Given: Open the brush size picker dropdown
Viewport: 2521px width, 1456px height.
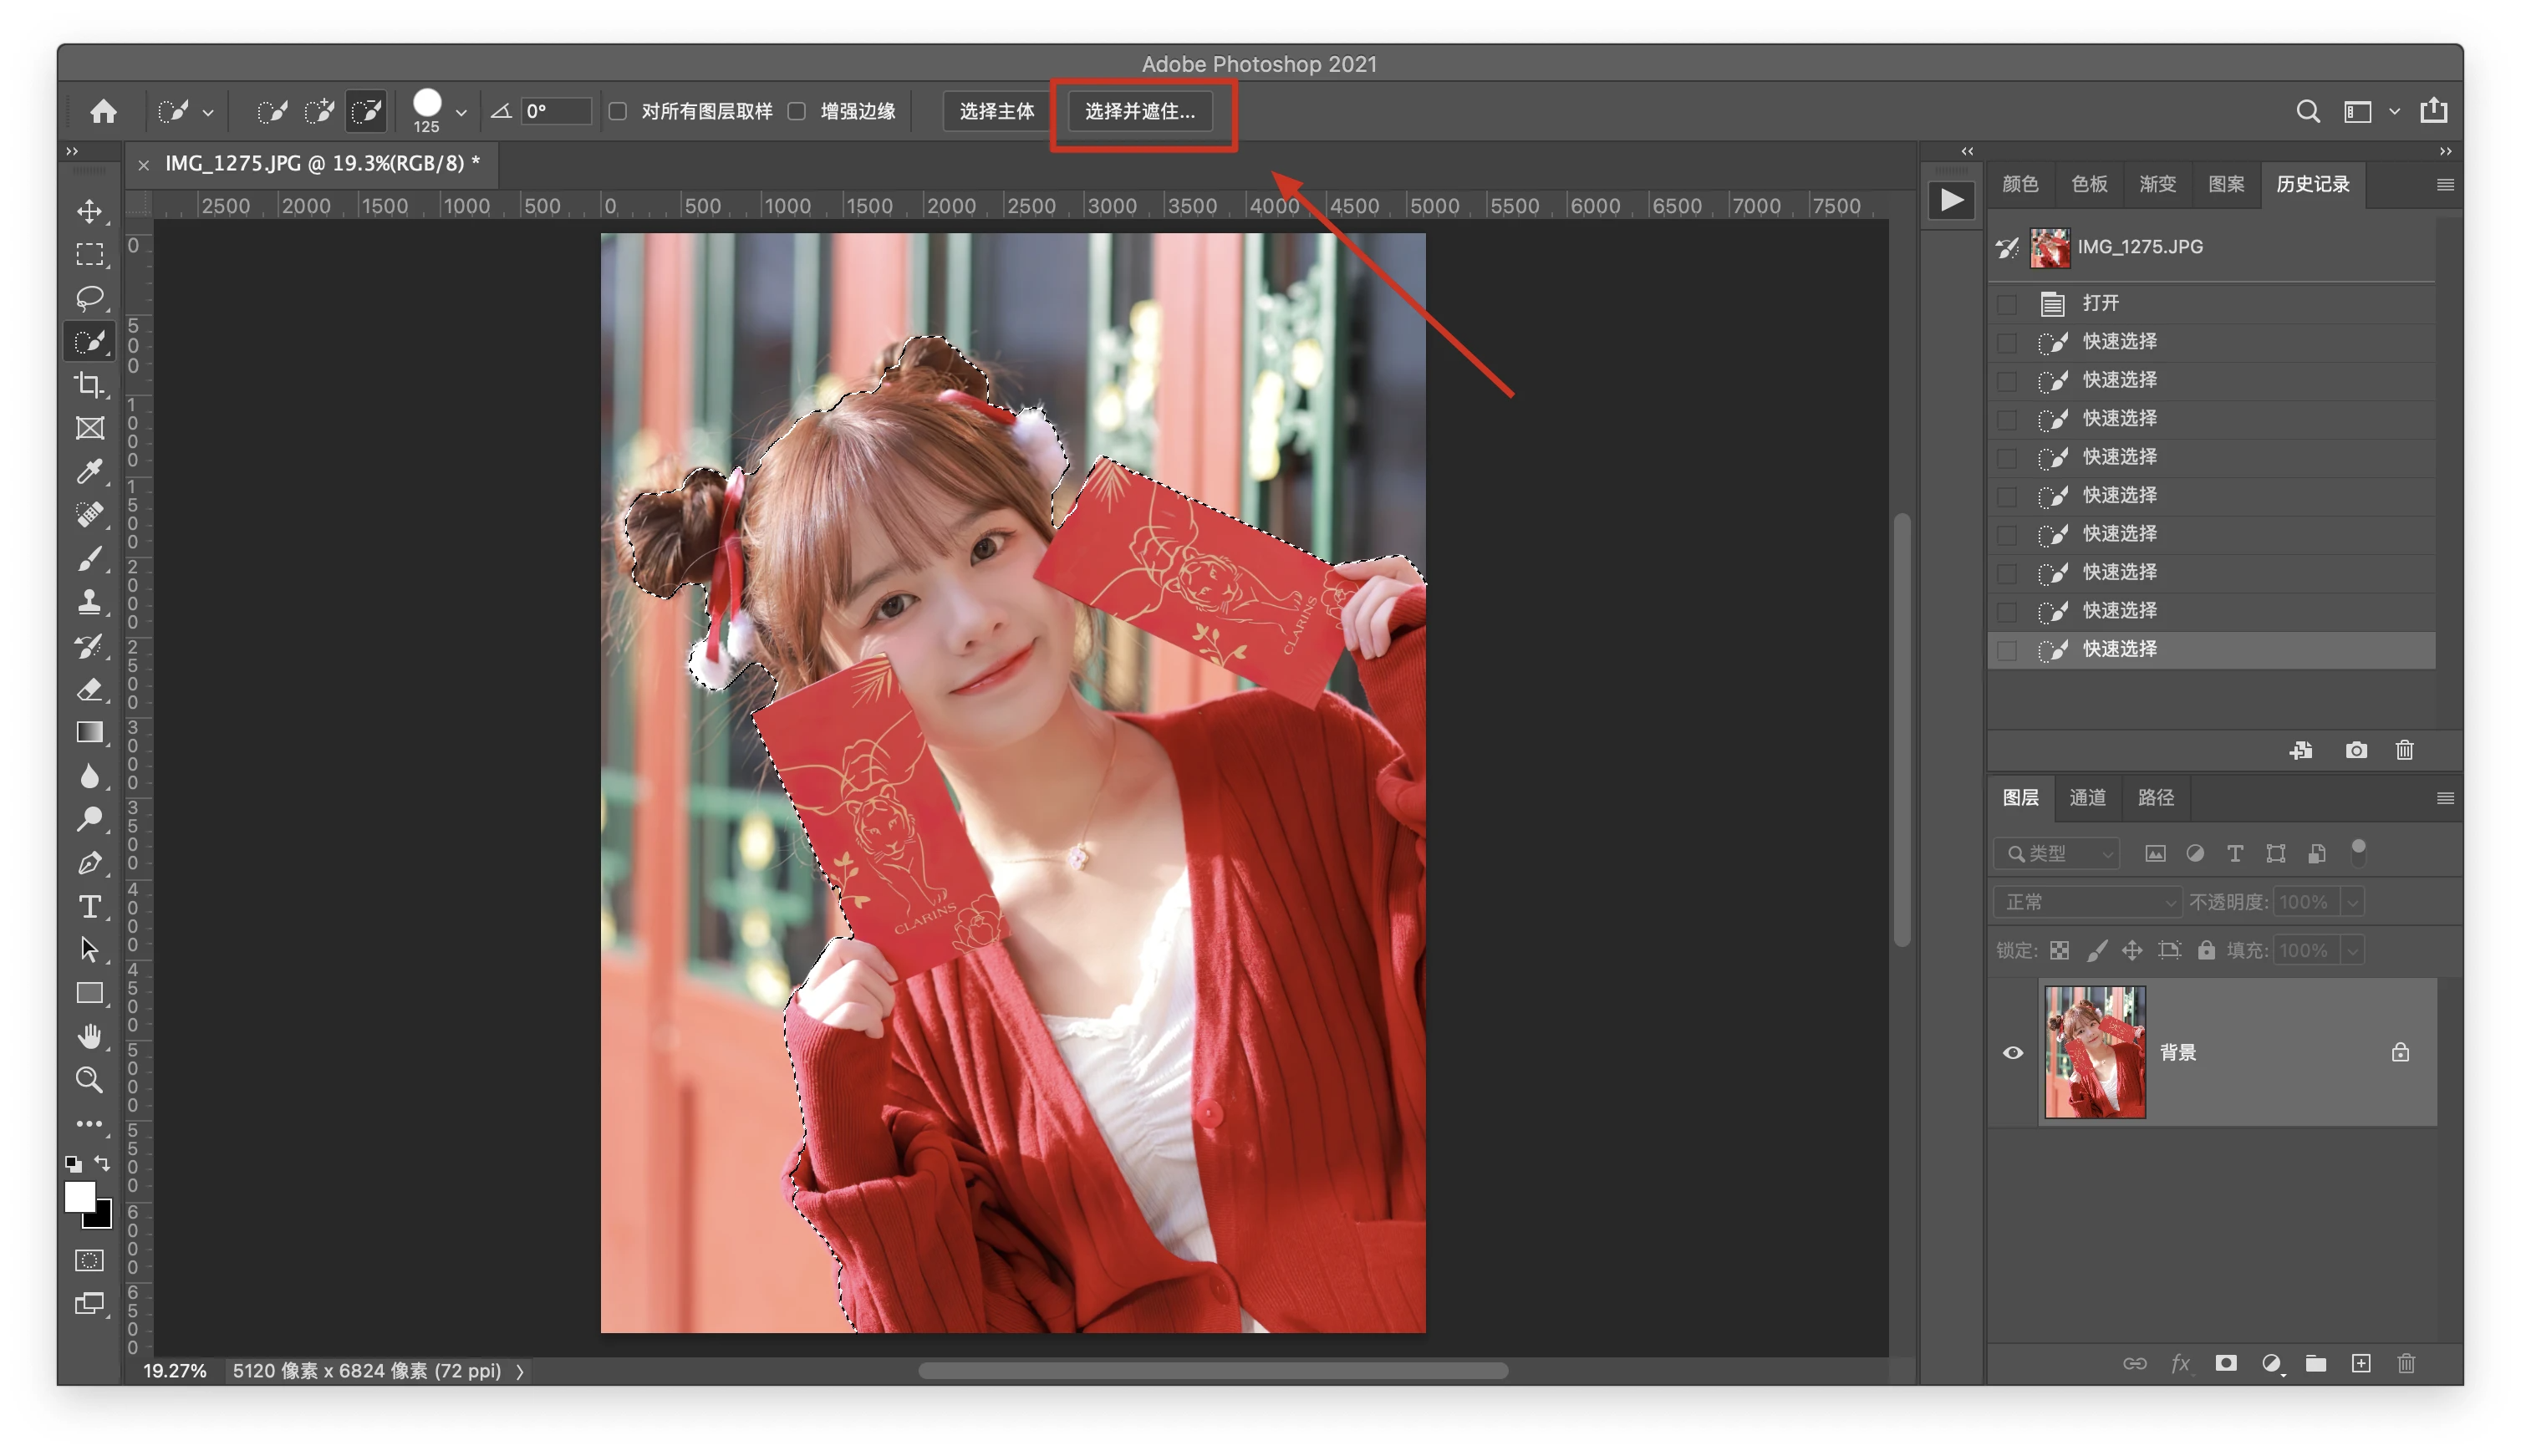Looking at the screenshot, I should pos(461,113).
